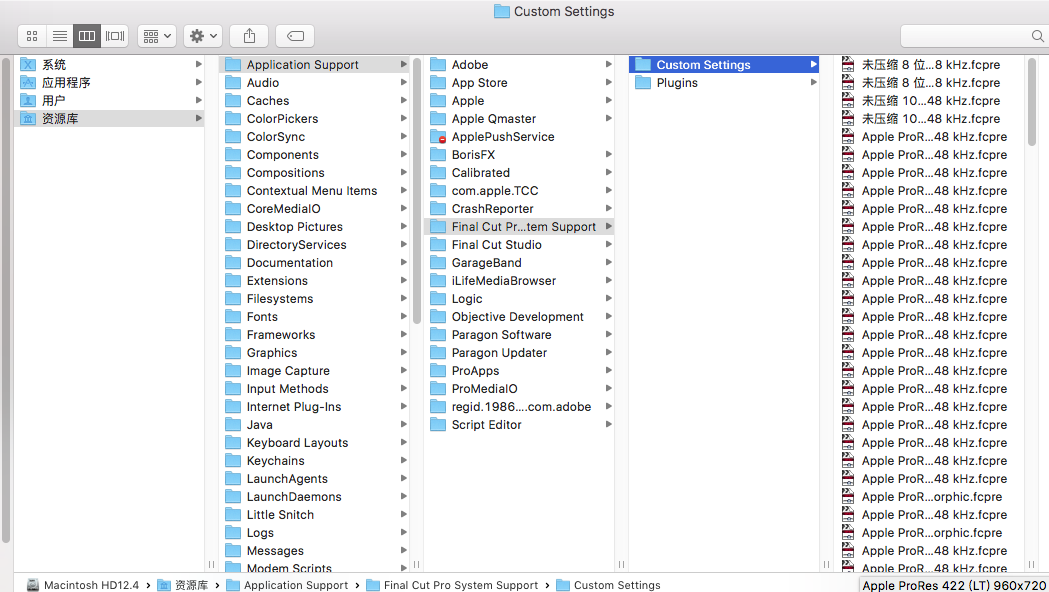Screen dimensions: 1049x592
Task: Click the Application Support column scrollbar
Action: (417, 191)
